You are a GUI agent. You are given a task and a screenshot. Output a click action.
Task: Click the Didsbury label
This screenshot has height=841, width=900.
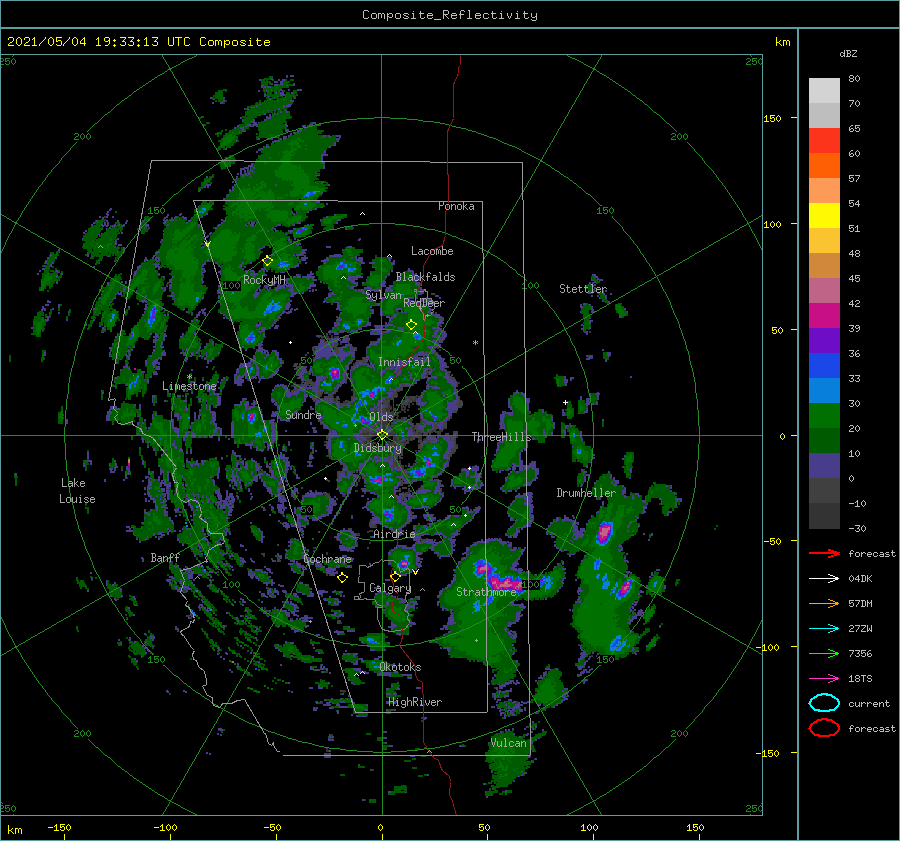(378, 448)
